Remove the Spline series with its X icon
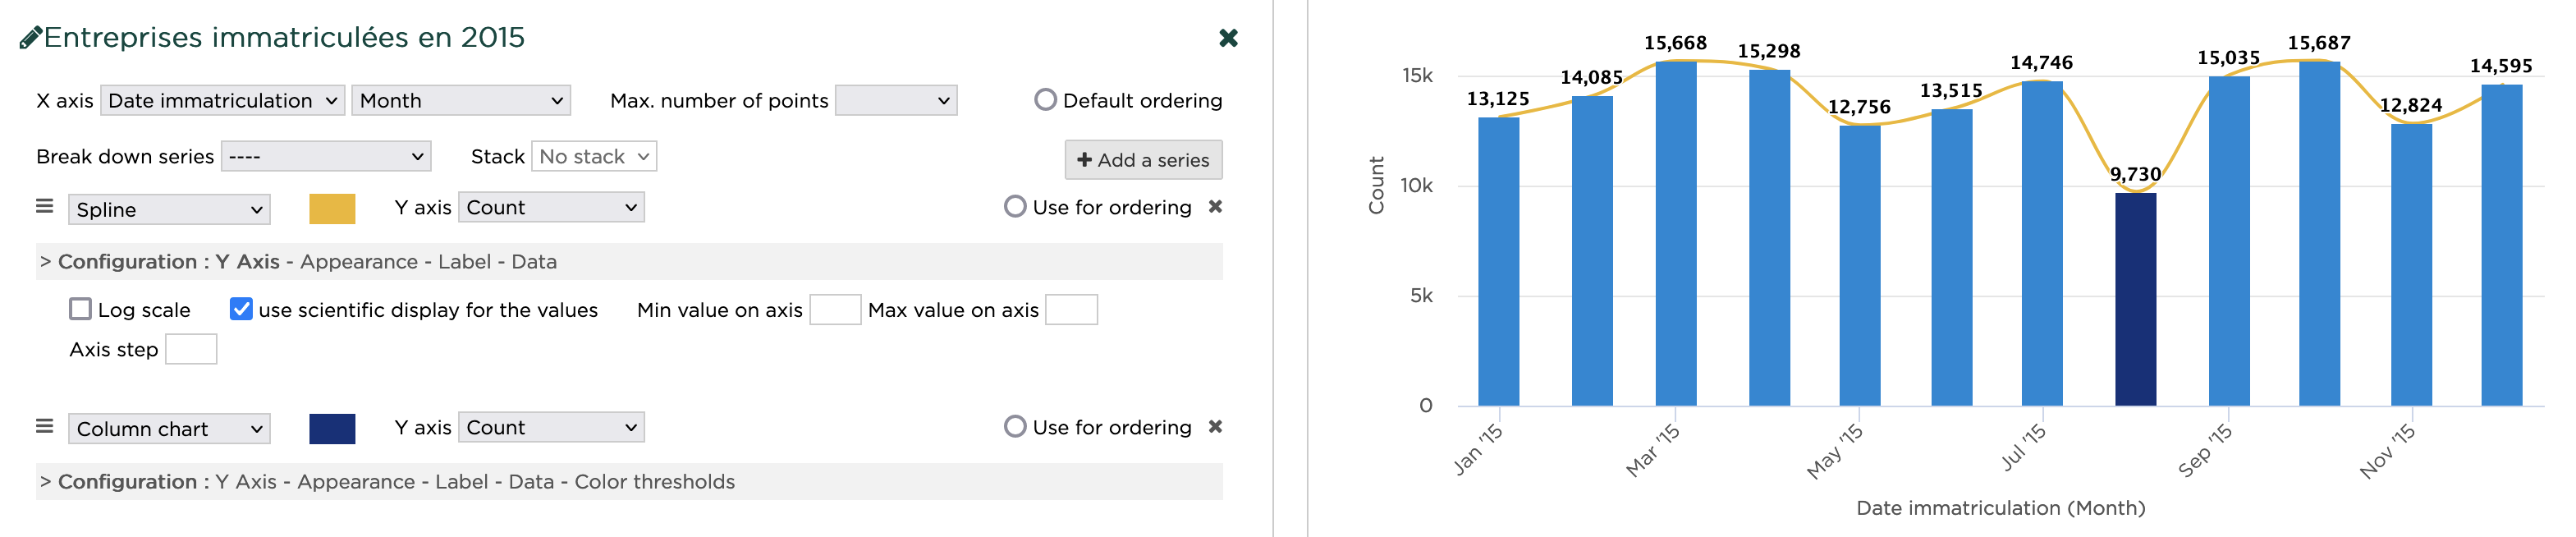The image size is (2576, 537). point(1215,207)
